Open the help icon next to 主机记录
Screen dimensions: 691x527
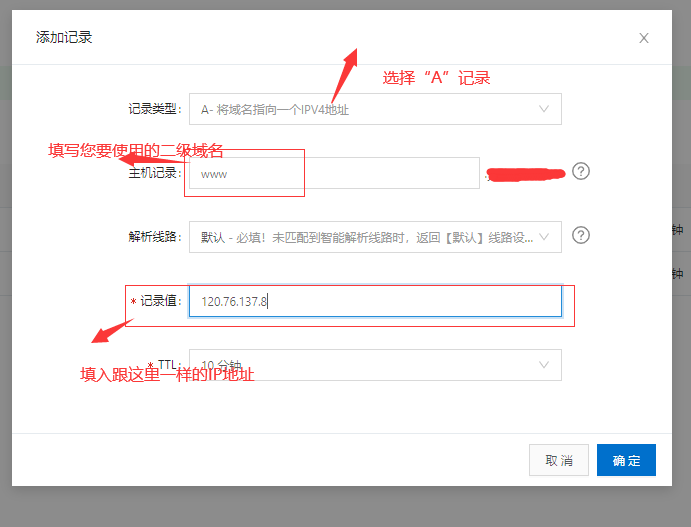(x=580, y=171)
